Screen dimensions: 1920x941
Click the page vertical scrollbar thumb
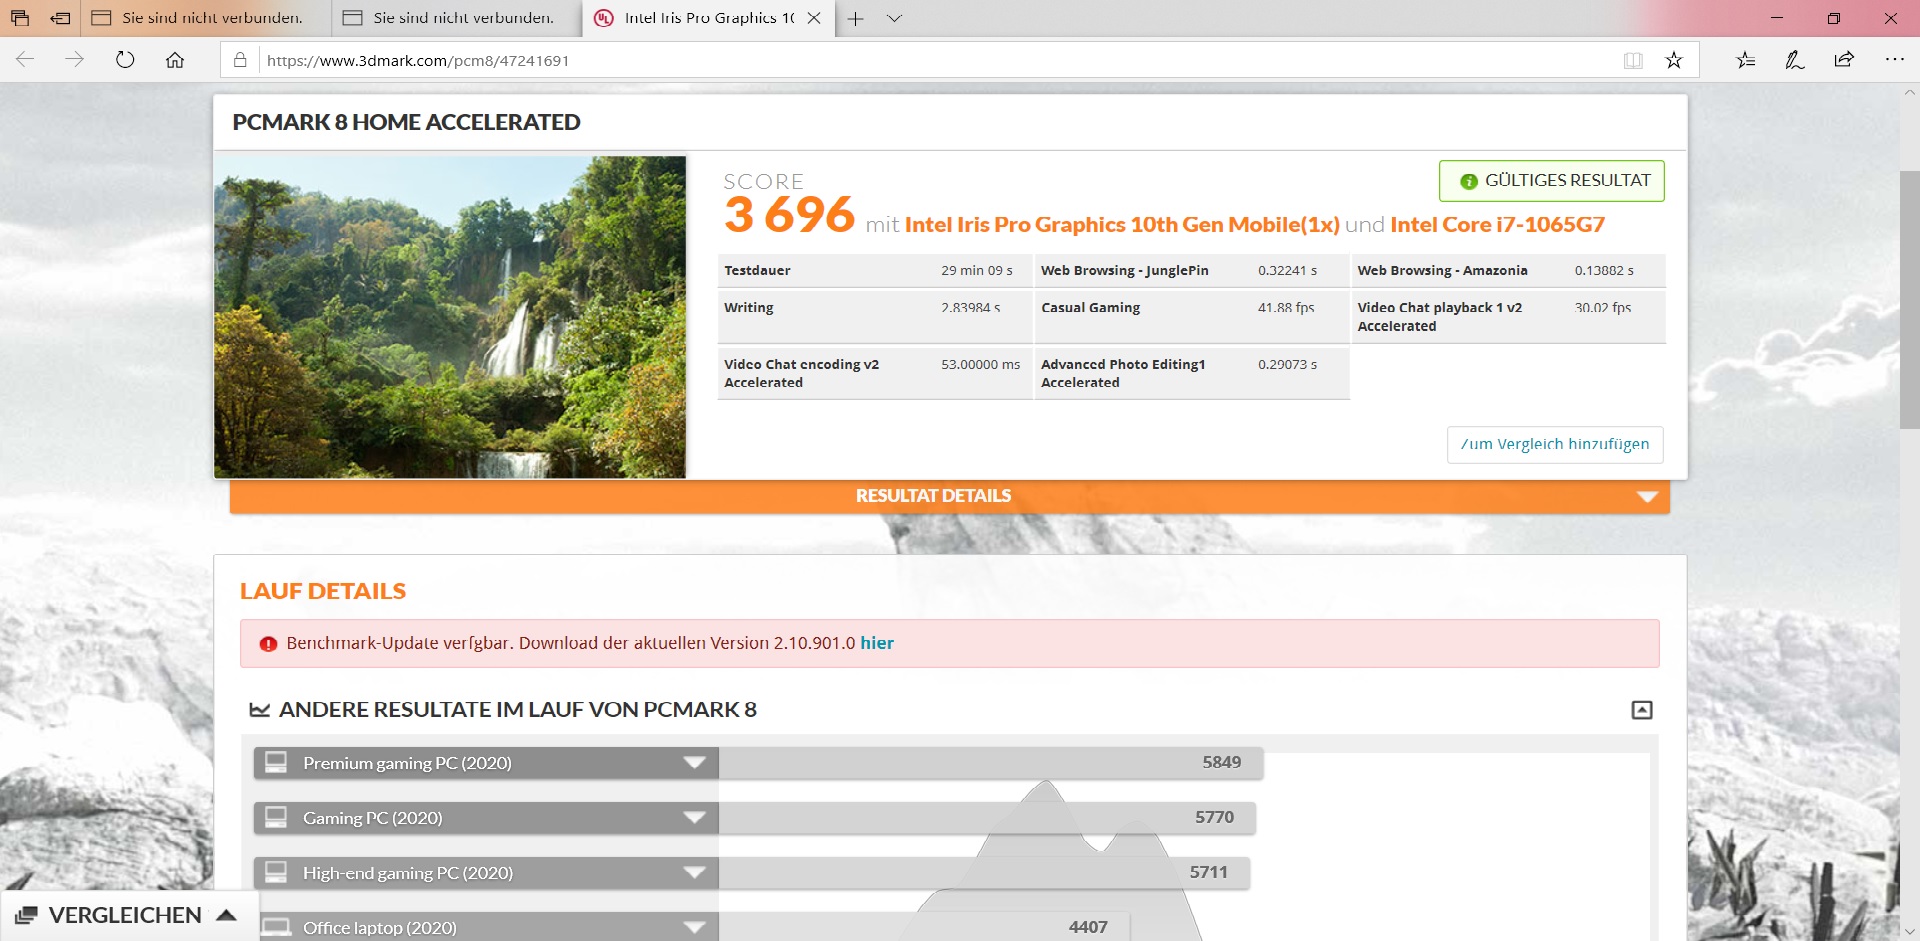1909,300
